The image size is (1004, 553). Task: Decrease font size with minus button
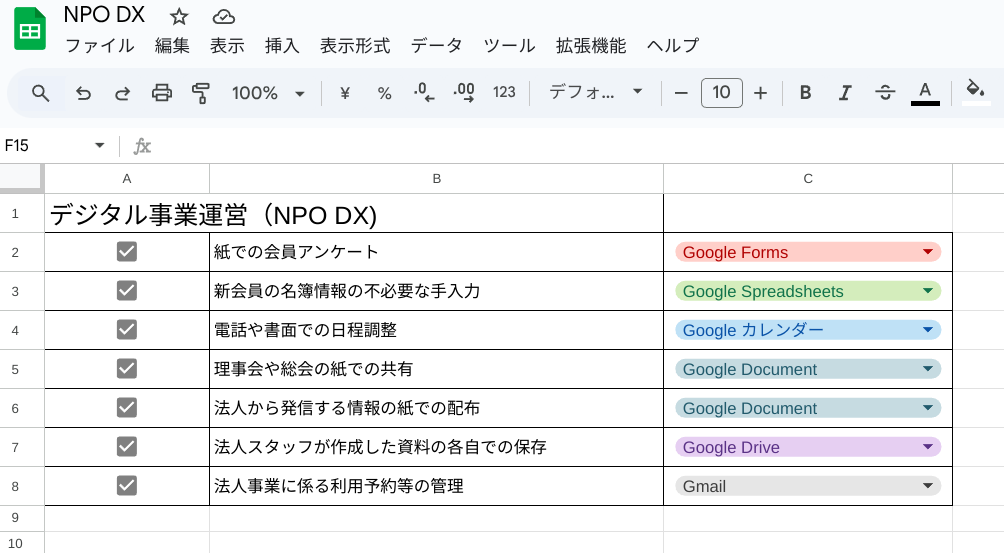point(681,93)
